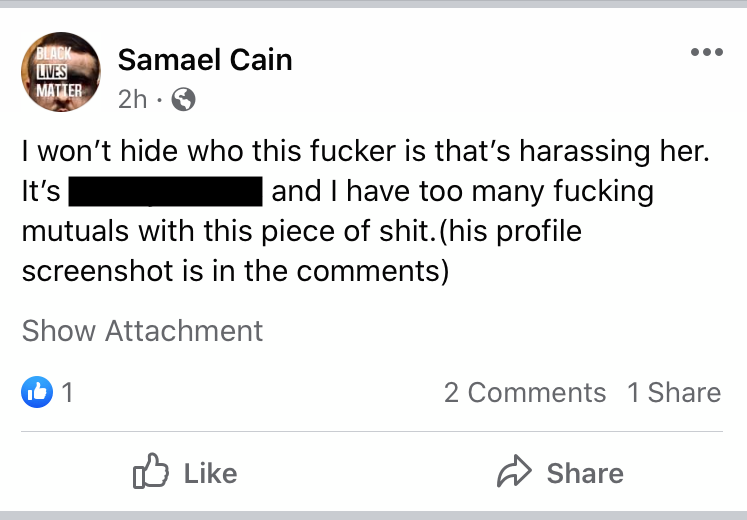Expand Show Attachment
The height and width of the screenshot is (520, 747).
tap(142, 331)
